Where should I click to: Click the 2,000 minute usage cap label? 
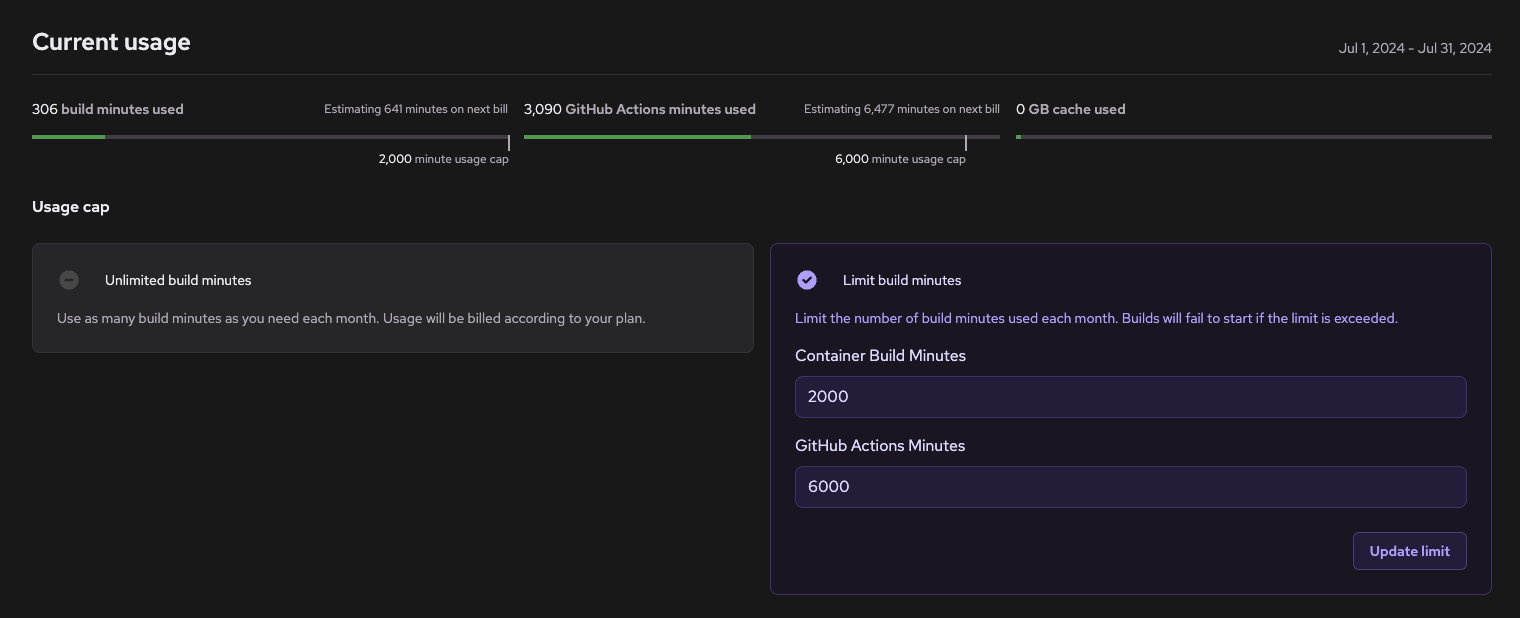pyautogui.click(x=443, y=159)
